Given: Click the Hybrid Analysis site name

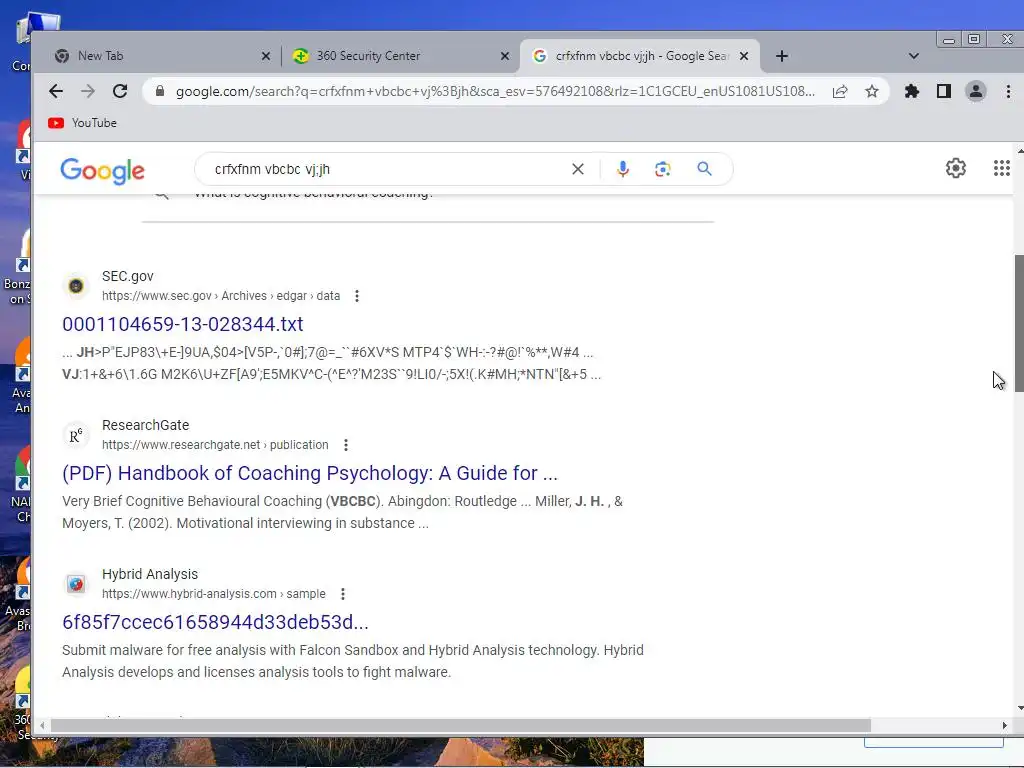Looking at the screenshot, I should tap(150, 574).
